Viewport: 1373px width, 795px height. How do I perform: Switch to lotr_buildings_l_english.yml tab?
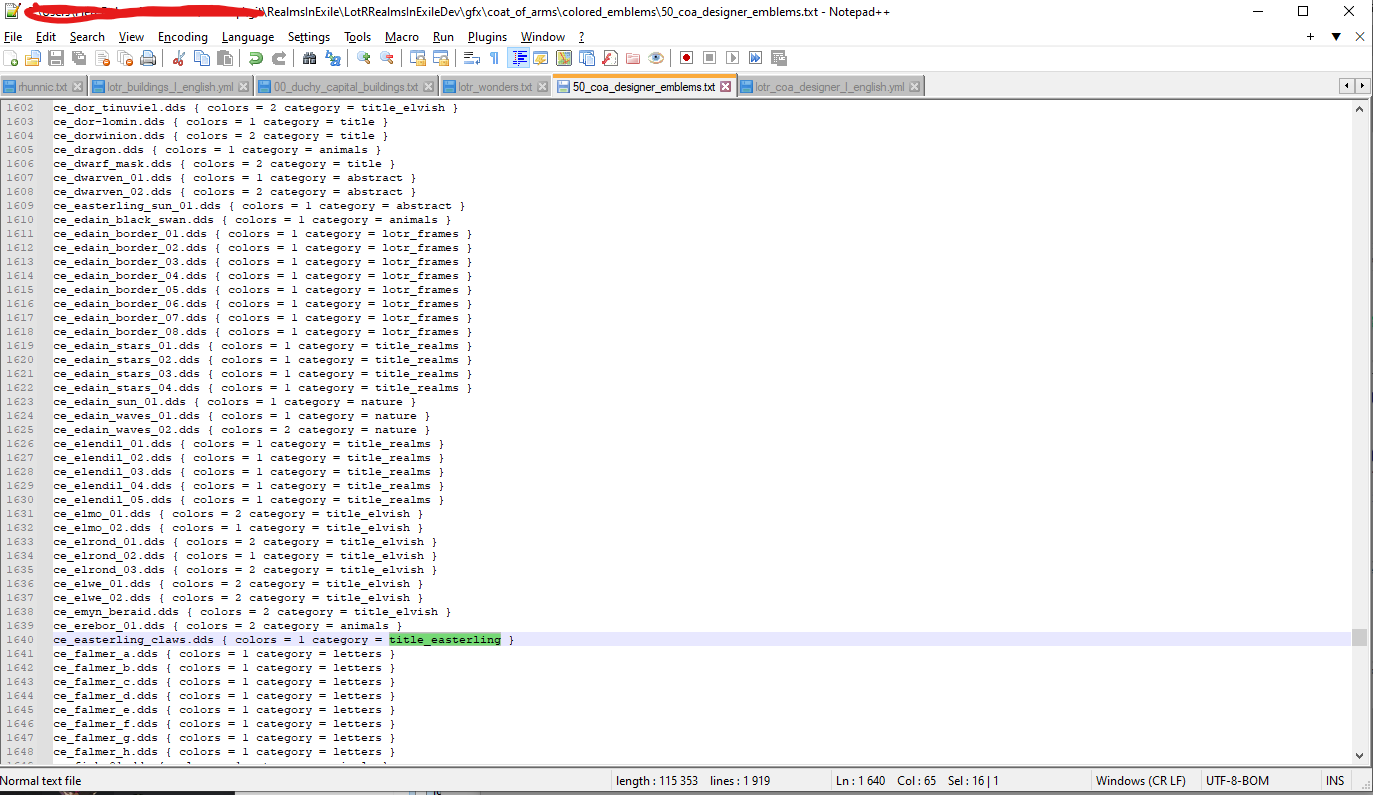[x=170, y=87]
